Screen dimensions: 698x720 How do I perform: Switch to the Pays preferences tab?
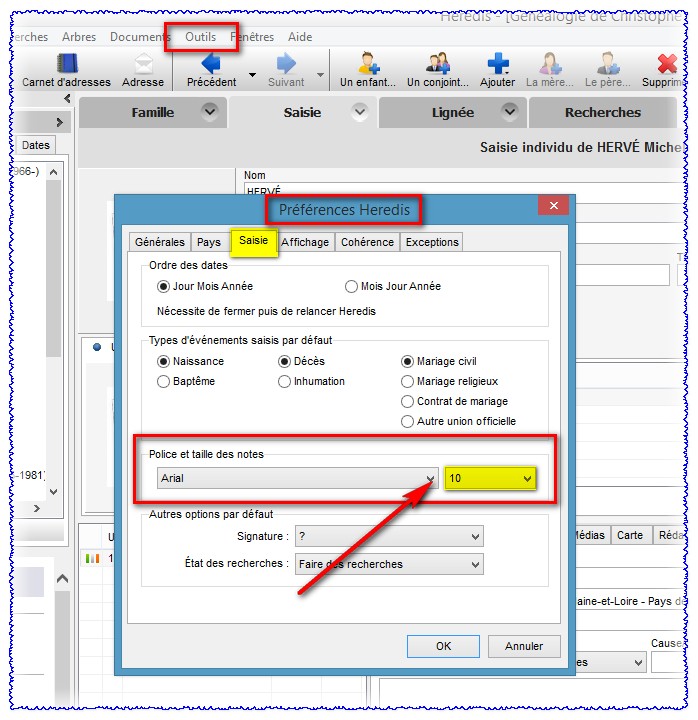pyautogui.click(x=209, y=242)
